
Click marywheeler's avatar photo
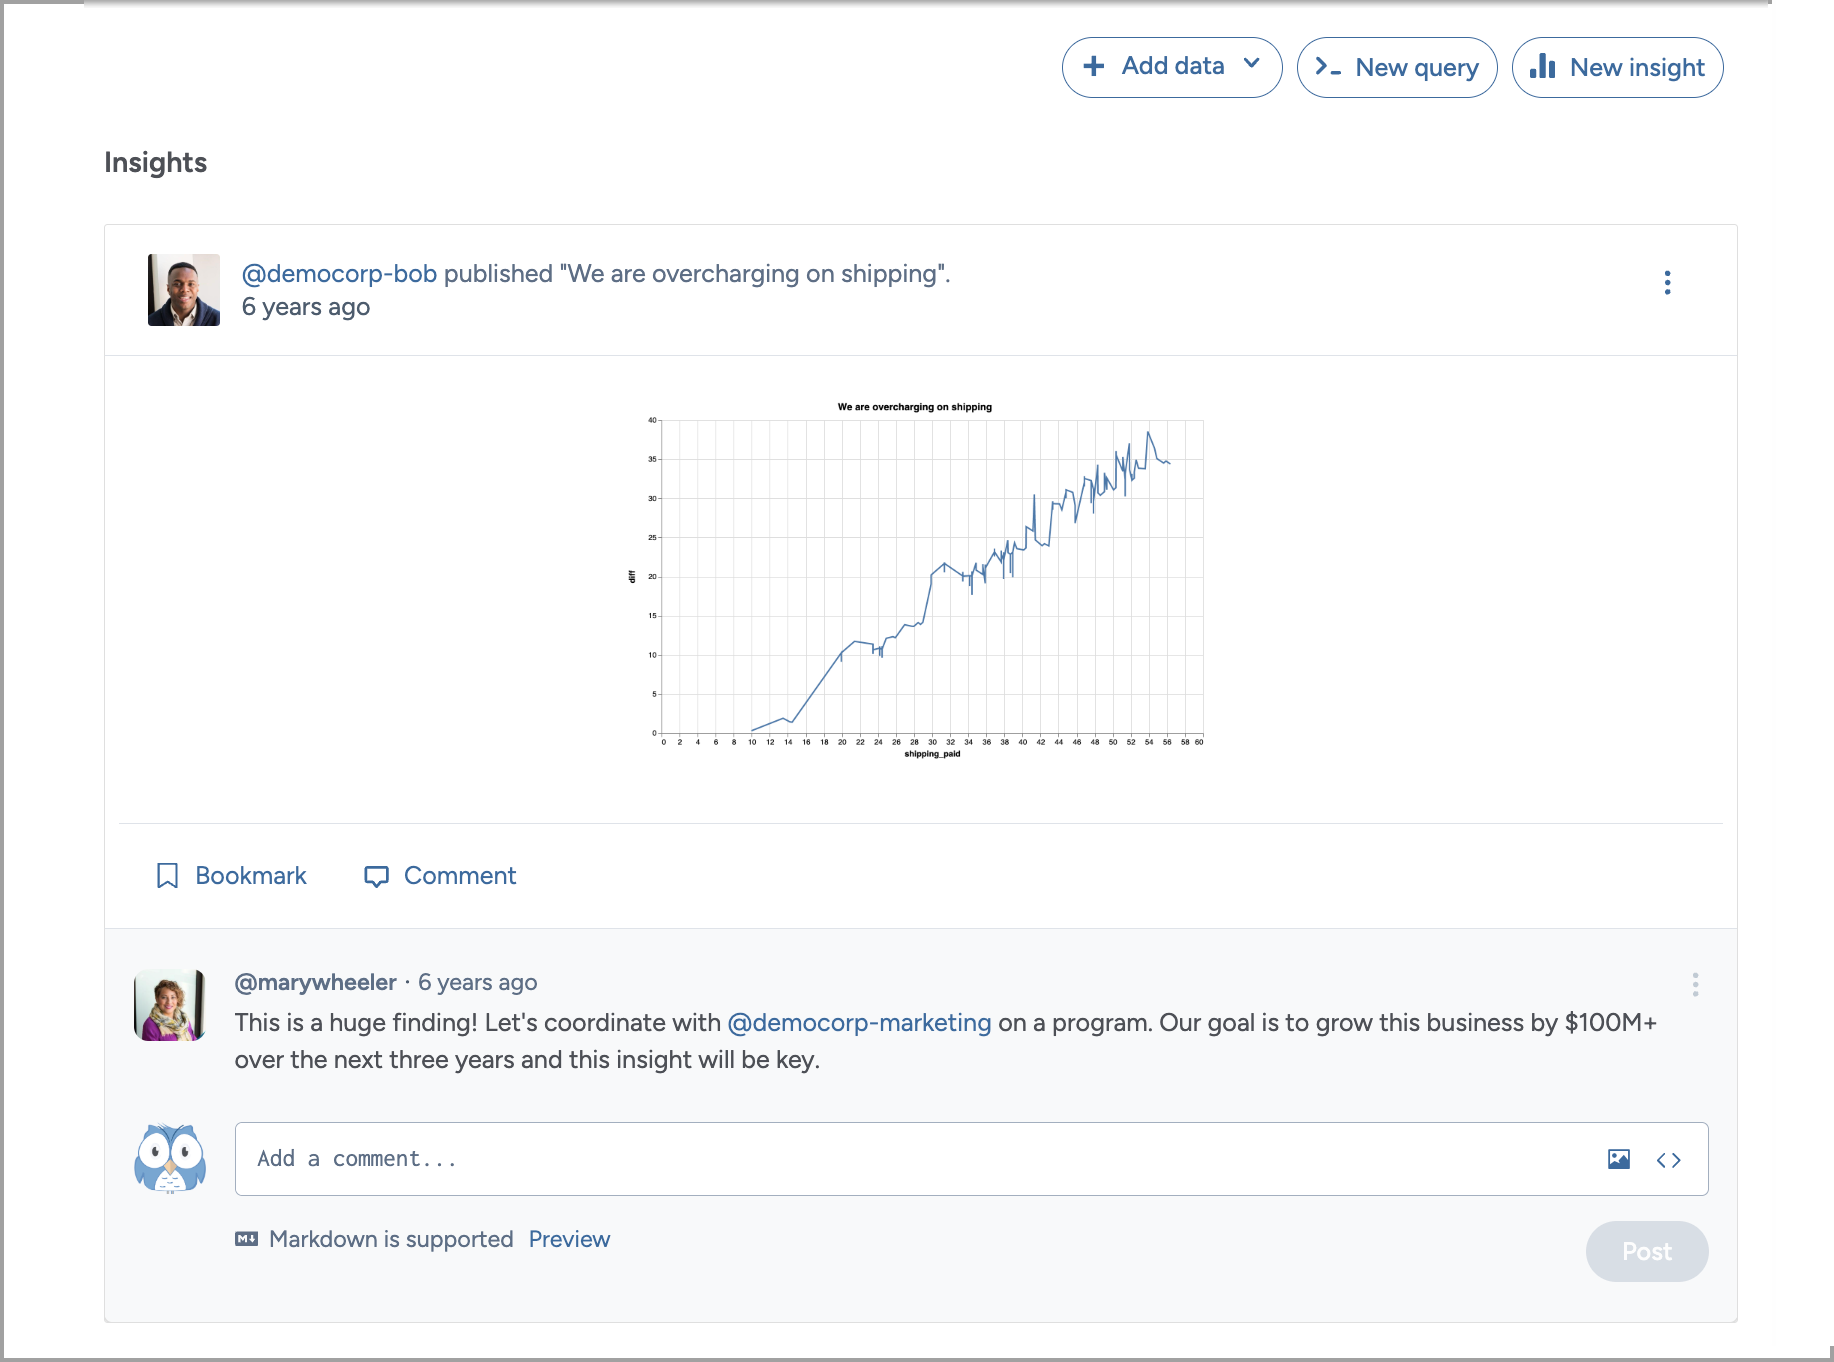(x=170, y=1005)
